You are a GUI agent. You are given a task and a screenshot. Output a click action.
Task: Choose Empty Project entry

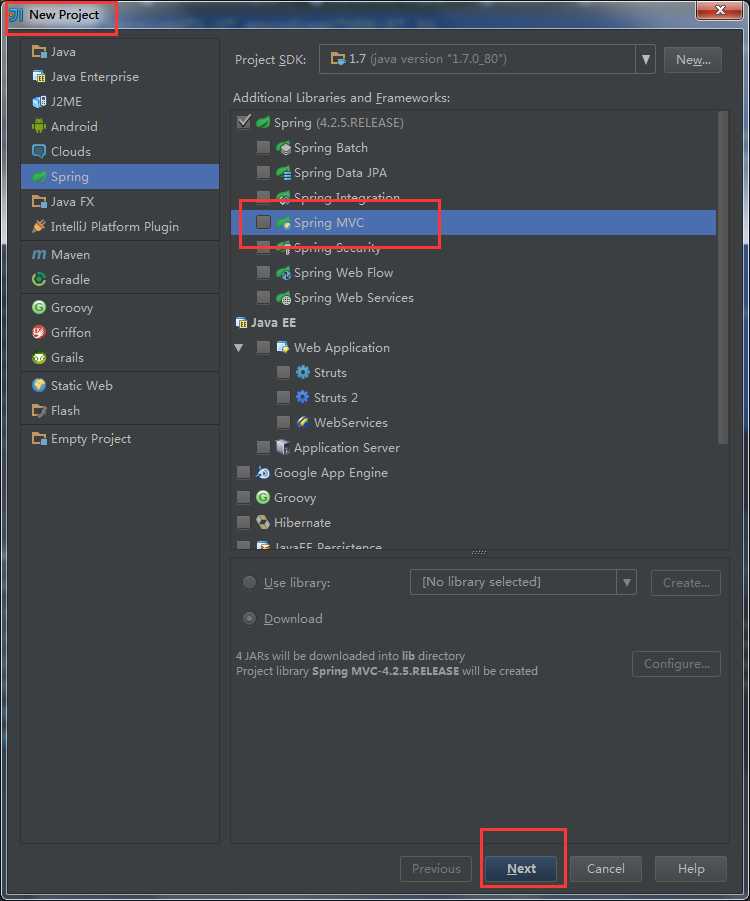pos(120,439)
